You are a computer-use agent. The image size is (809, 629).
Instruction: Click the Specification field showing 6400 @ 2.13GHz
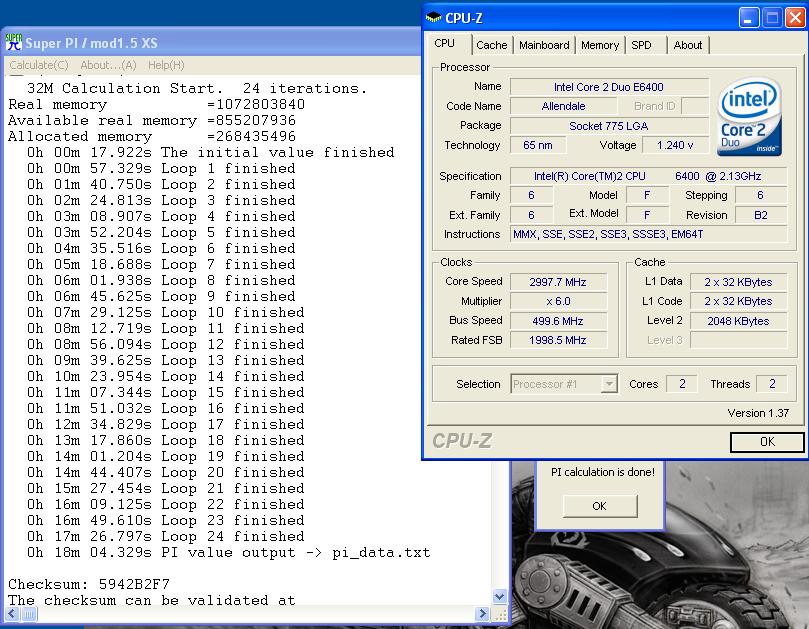click(648, 176)
